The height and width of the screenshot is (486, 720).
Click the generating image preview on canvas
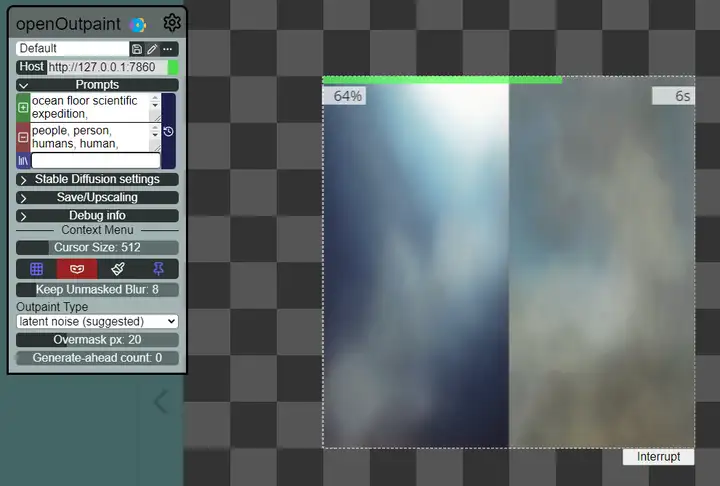[x=509, y=264]
